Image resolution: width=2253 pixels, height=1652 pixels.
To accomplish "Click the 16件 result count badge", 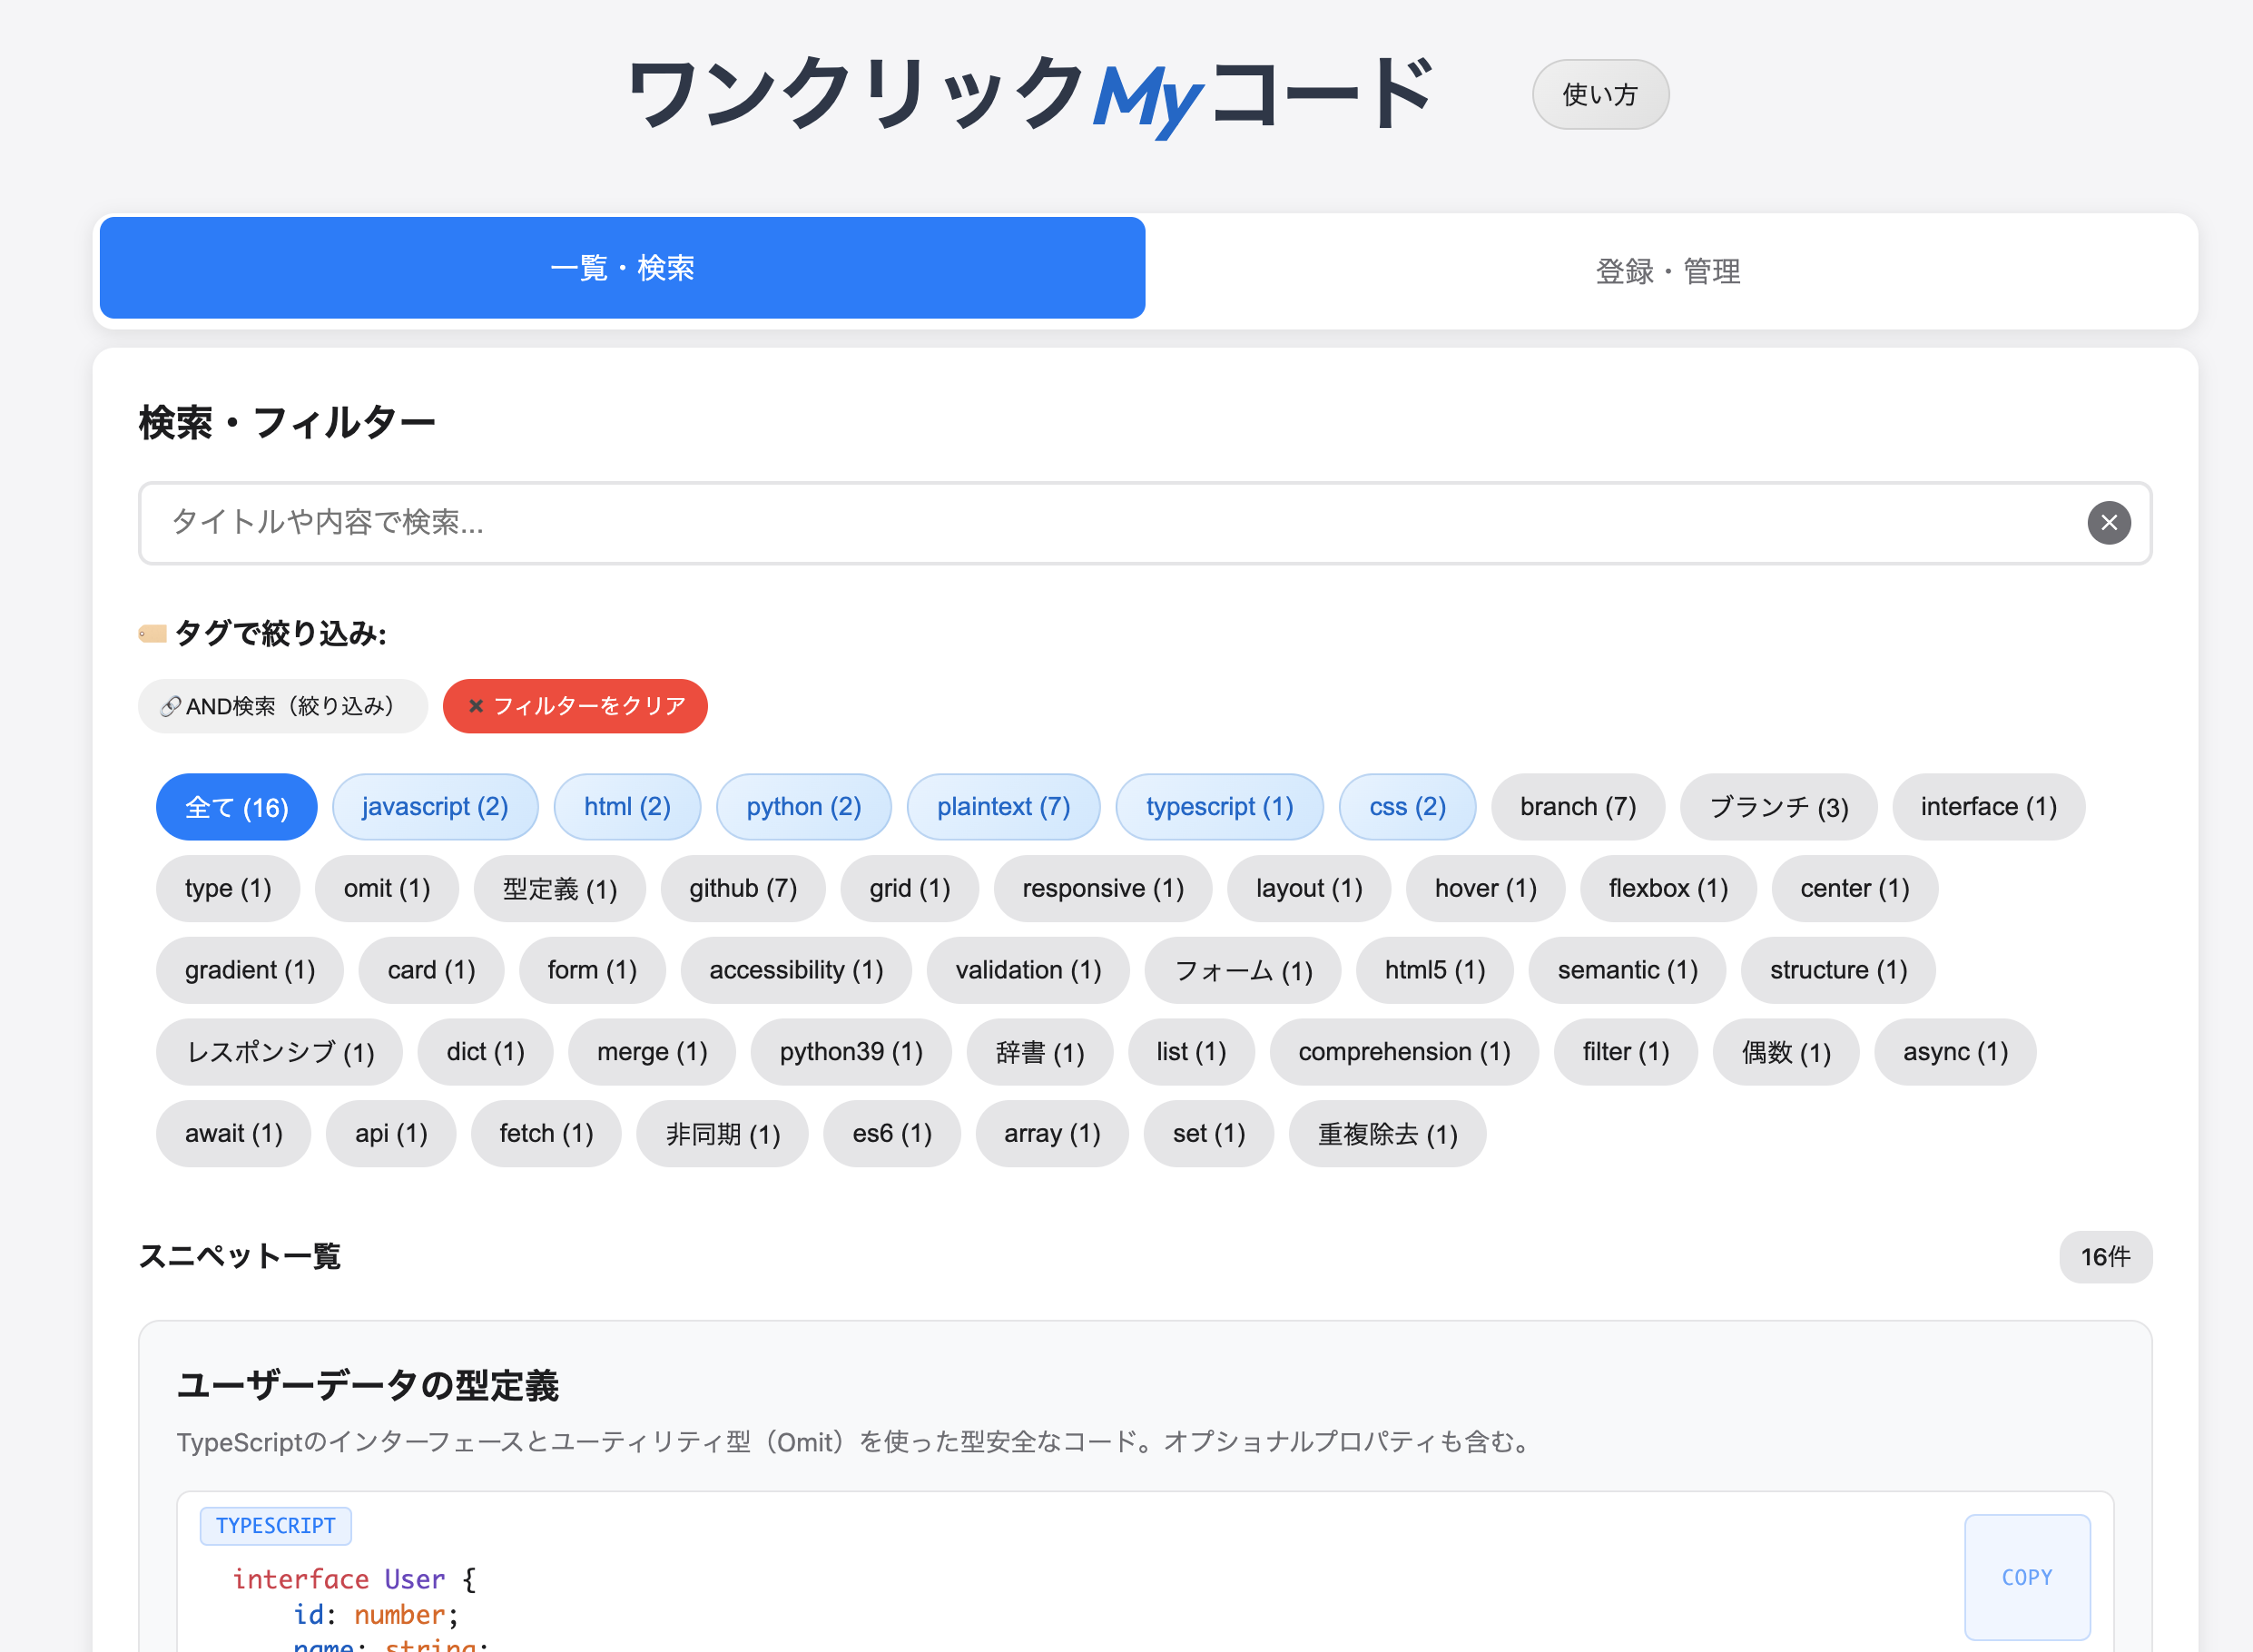I will pyautogui.click(x=2105, y=1257).
